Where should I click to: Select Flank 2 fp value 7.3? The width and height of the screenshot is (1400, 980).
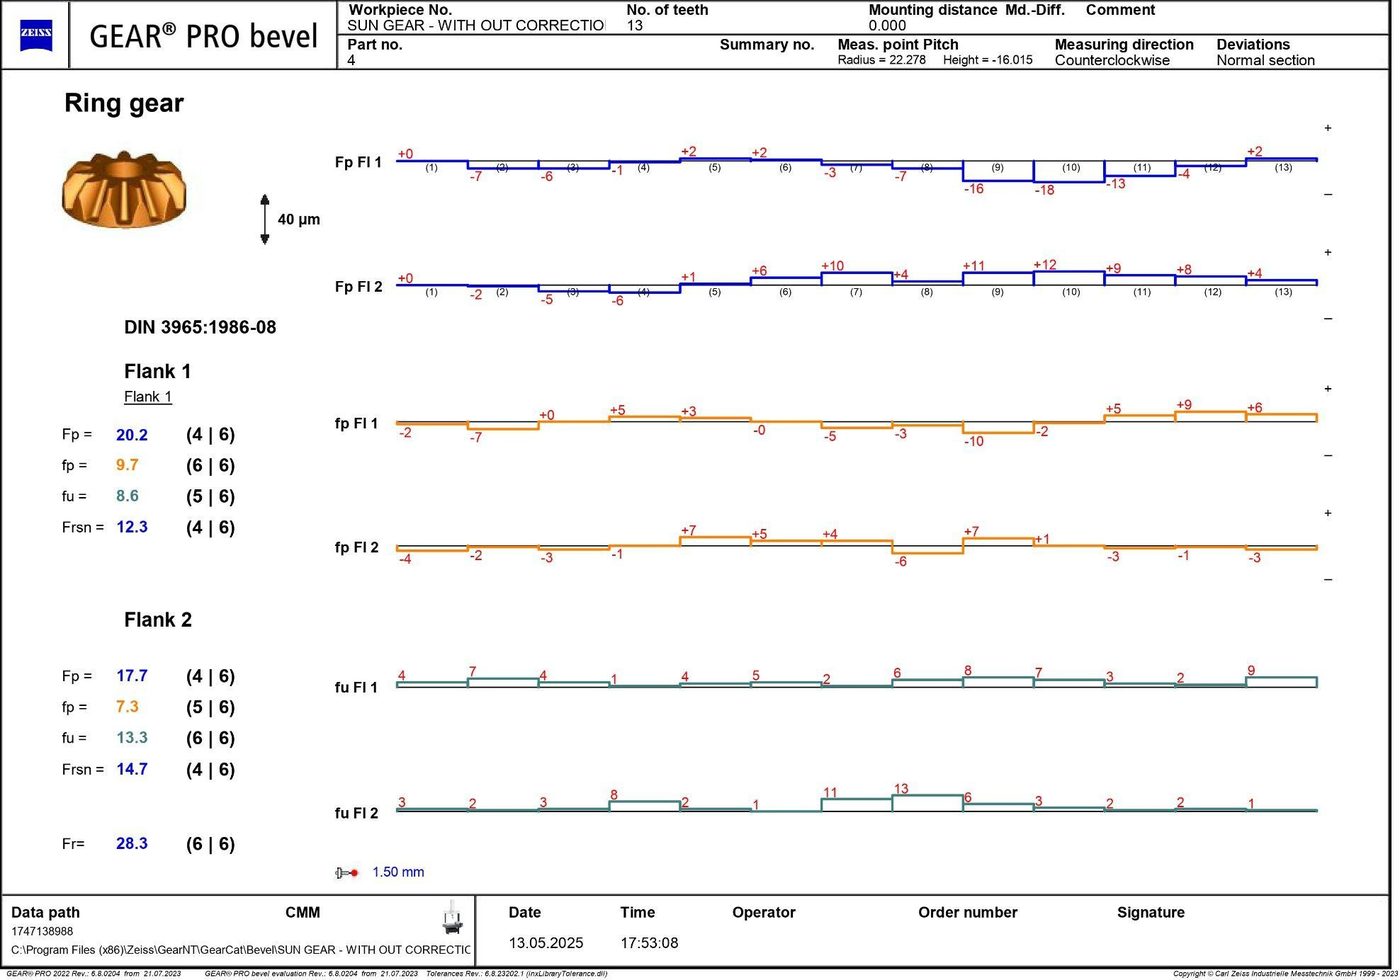point(127,707)
